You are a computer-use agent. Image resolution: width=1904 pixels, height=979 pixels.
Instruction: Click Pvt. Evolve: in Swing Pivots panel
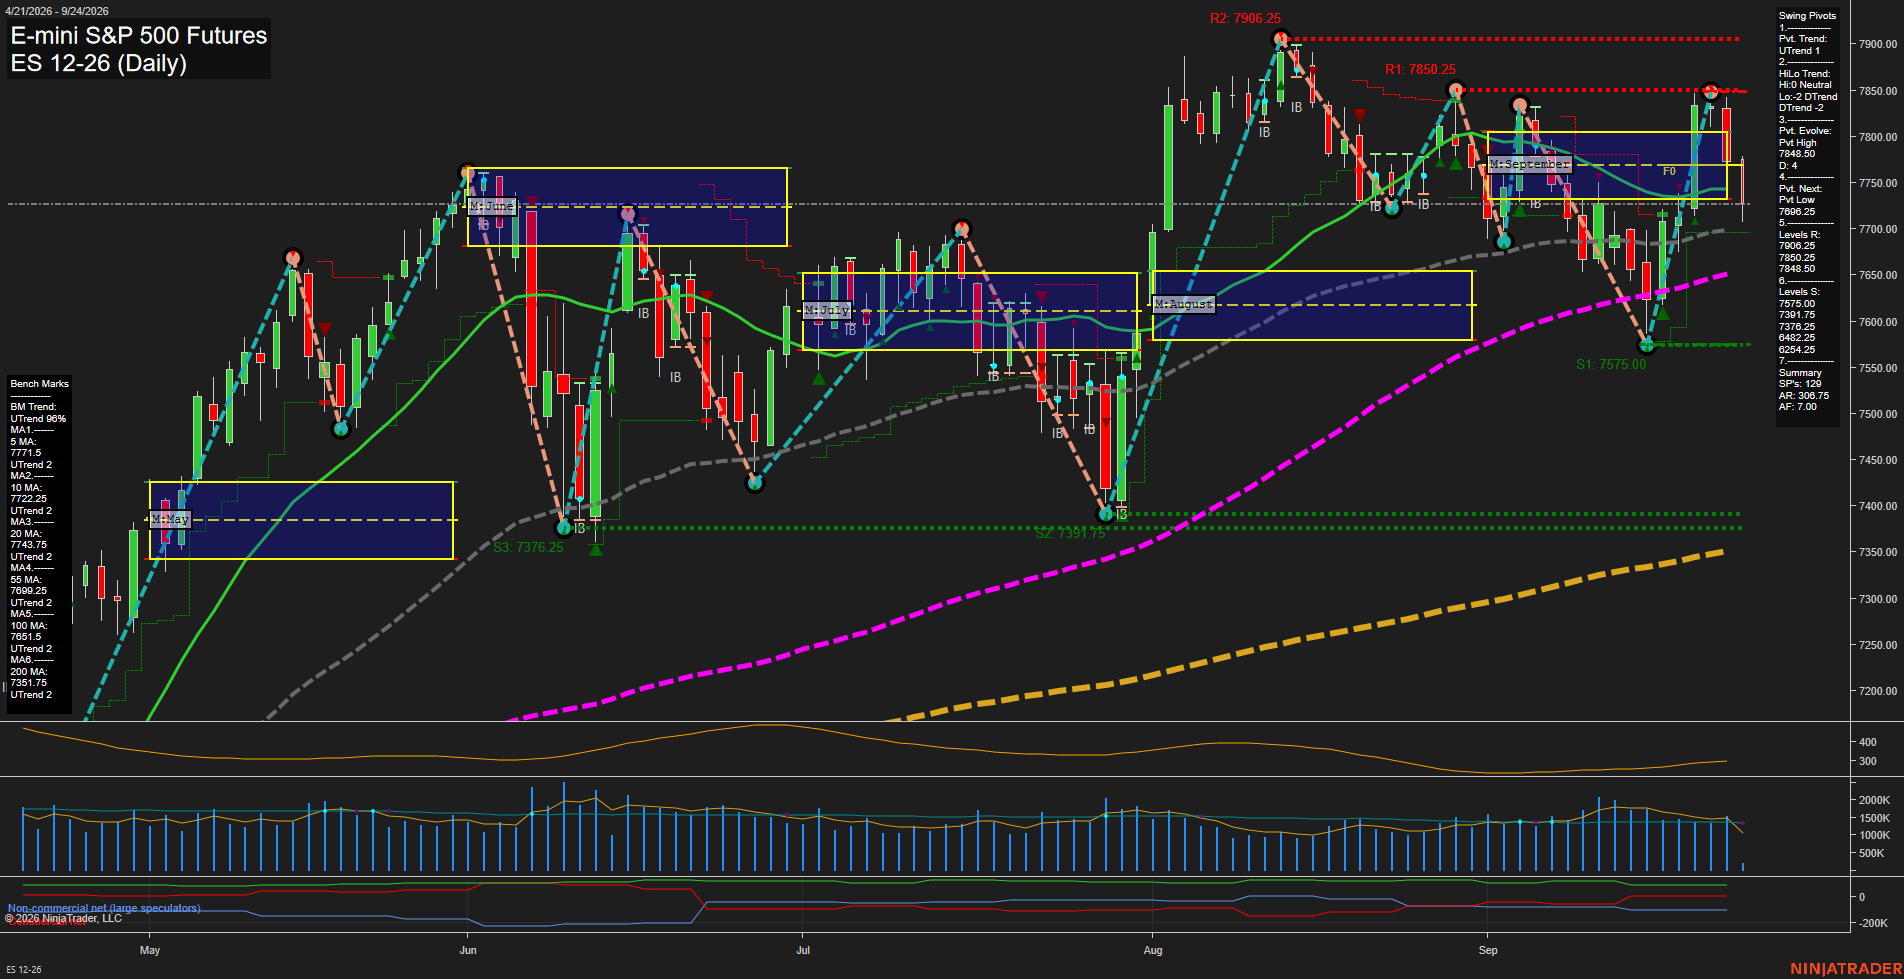pos(1805,131)
